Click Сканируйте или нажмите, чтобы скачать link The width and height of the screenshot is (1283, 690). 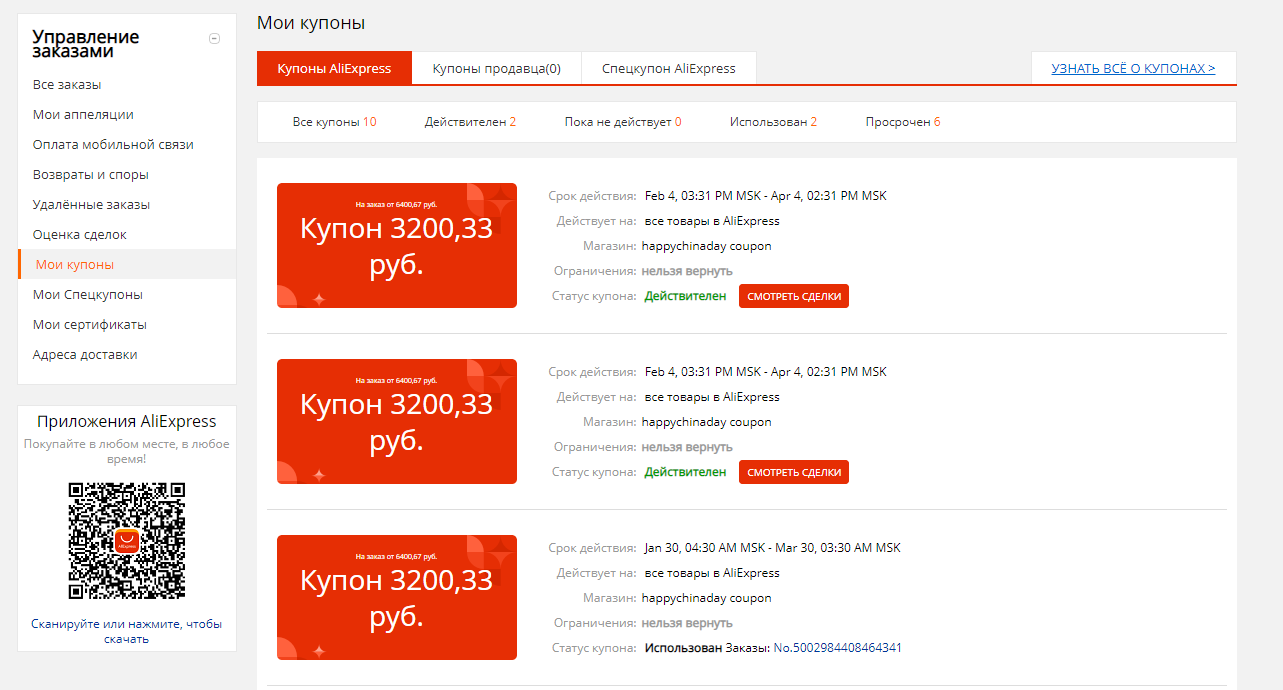(127, 631)
